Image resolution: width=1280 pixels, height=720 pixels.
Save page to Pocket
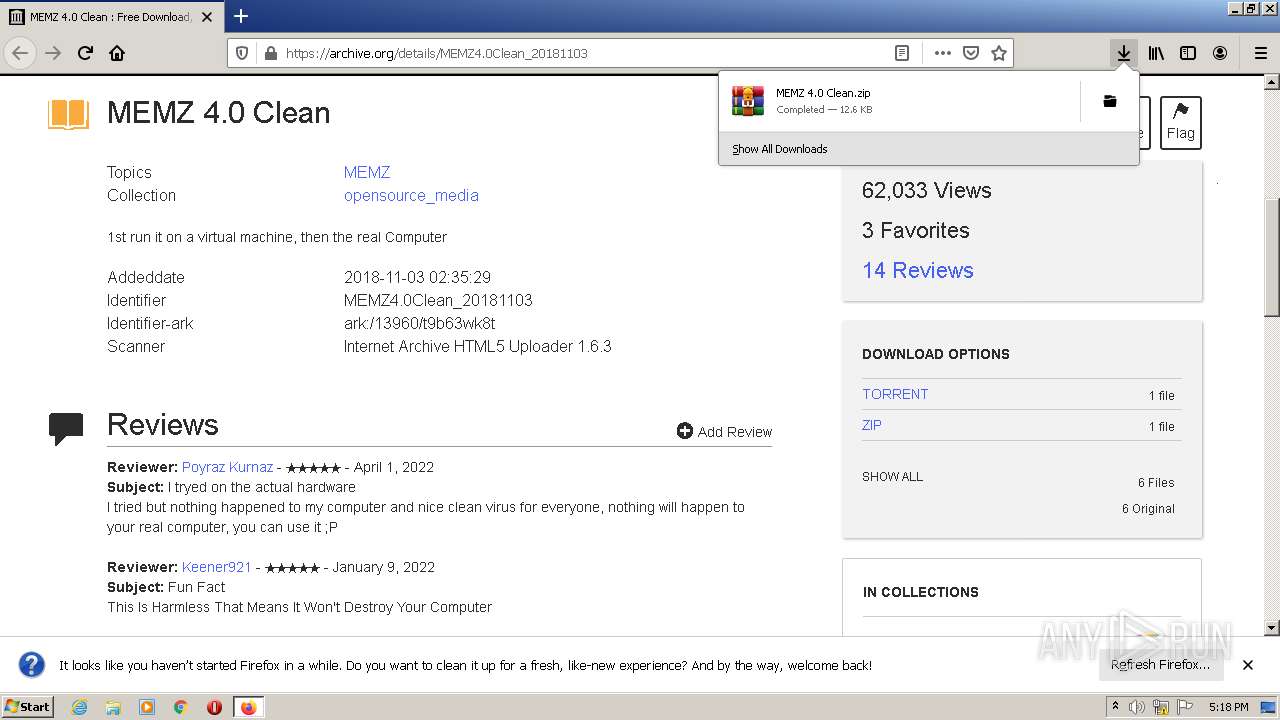click(x=970, y=53)
